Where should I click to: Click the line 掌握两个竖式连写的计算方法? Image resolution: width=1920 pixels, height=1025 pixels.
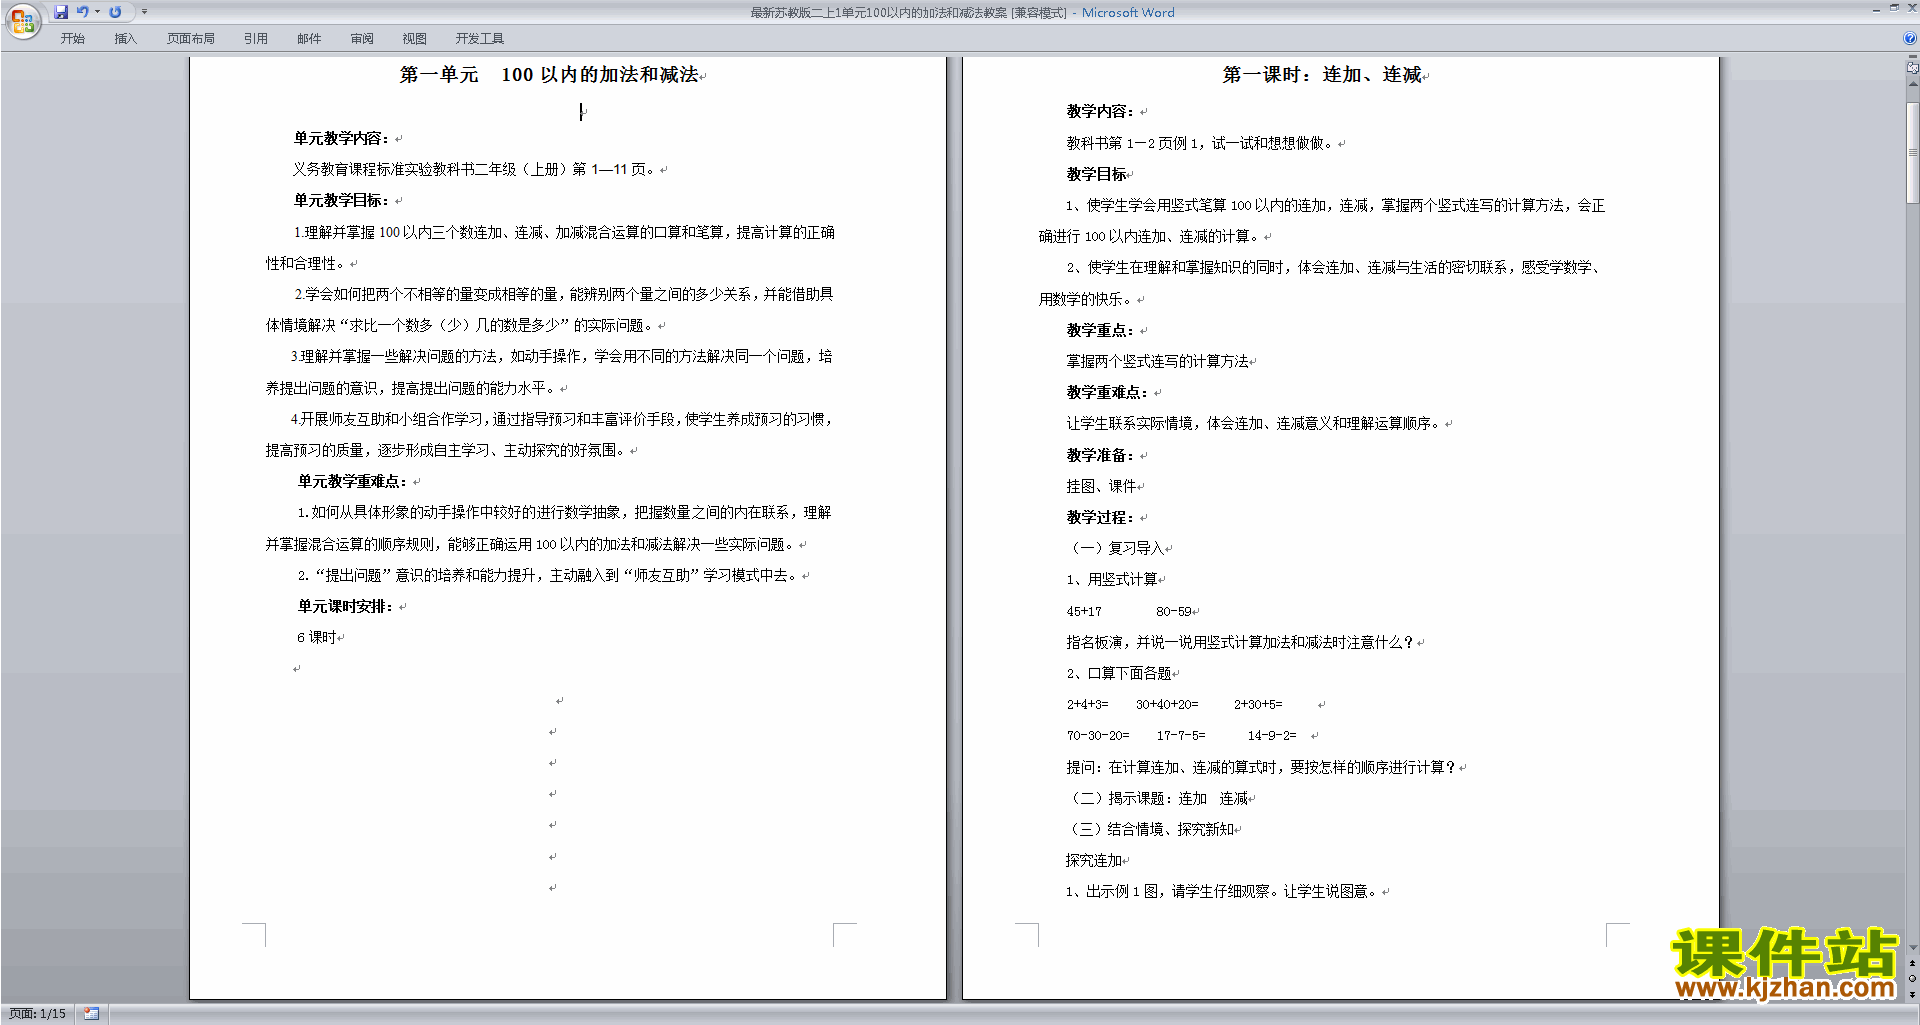click(1157, 361)
